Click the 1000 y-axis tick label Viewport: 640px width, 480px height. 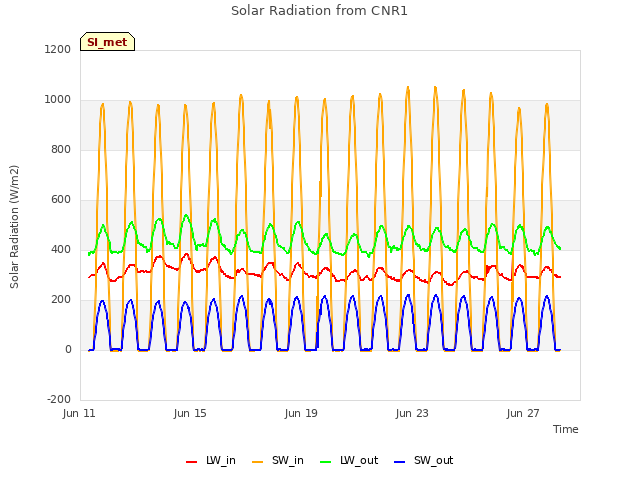click(x=58, y=100)
